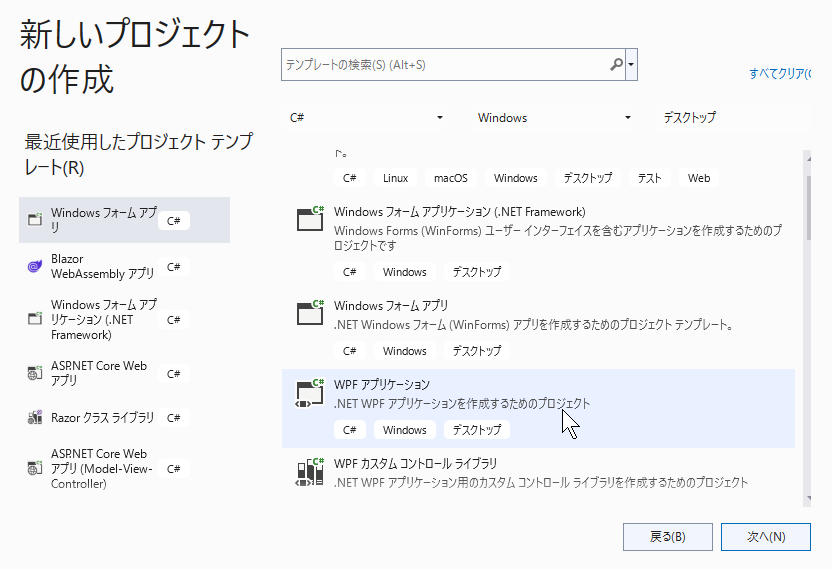Select recent Blazor WebAssembly アプリ template

[x=124, y=266]
